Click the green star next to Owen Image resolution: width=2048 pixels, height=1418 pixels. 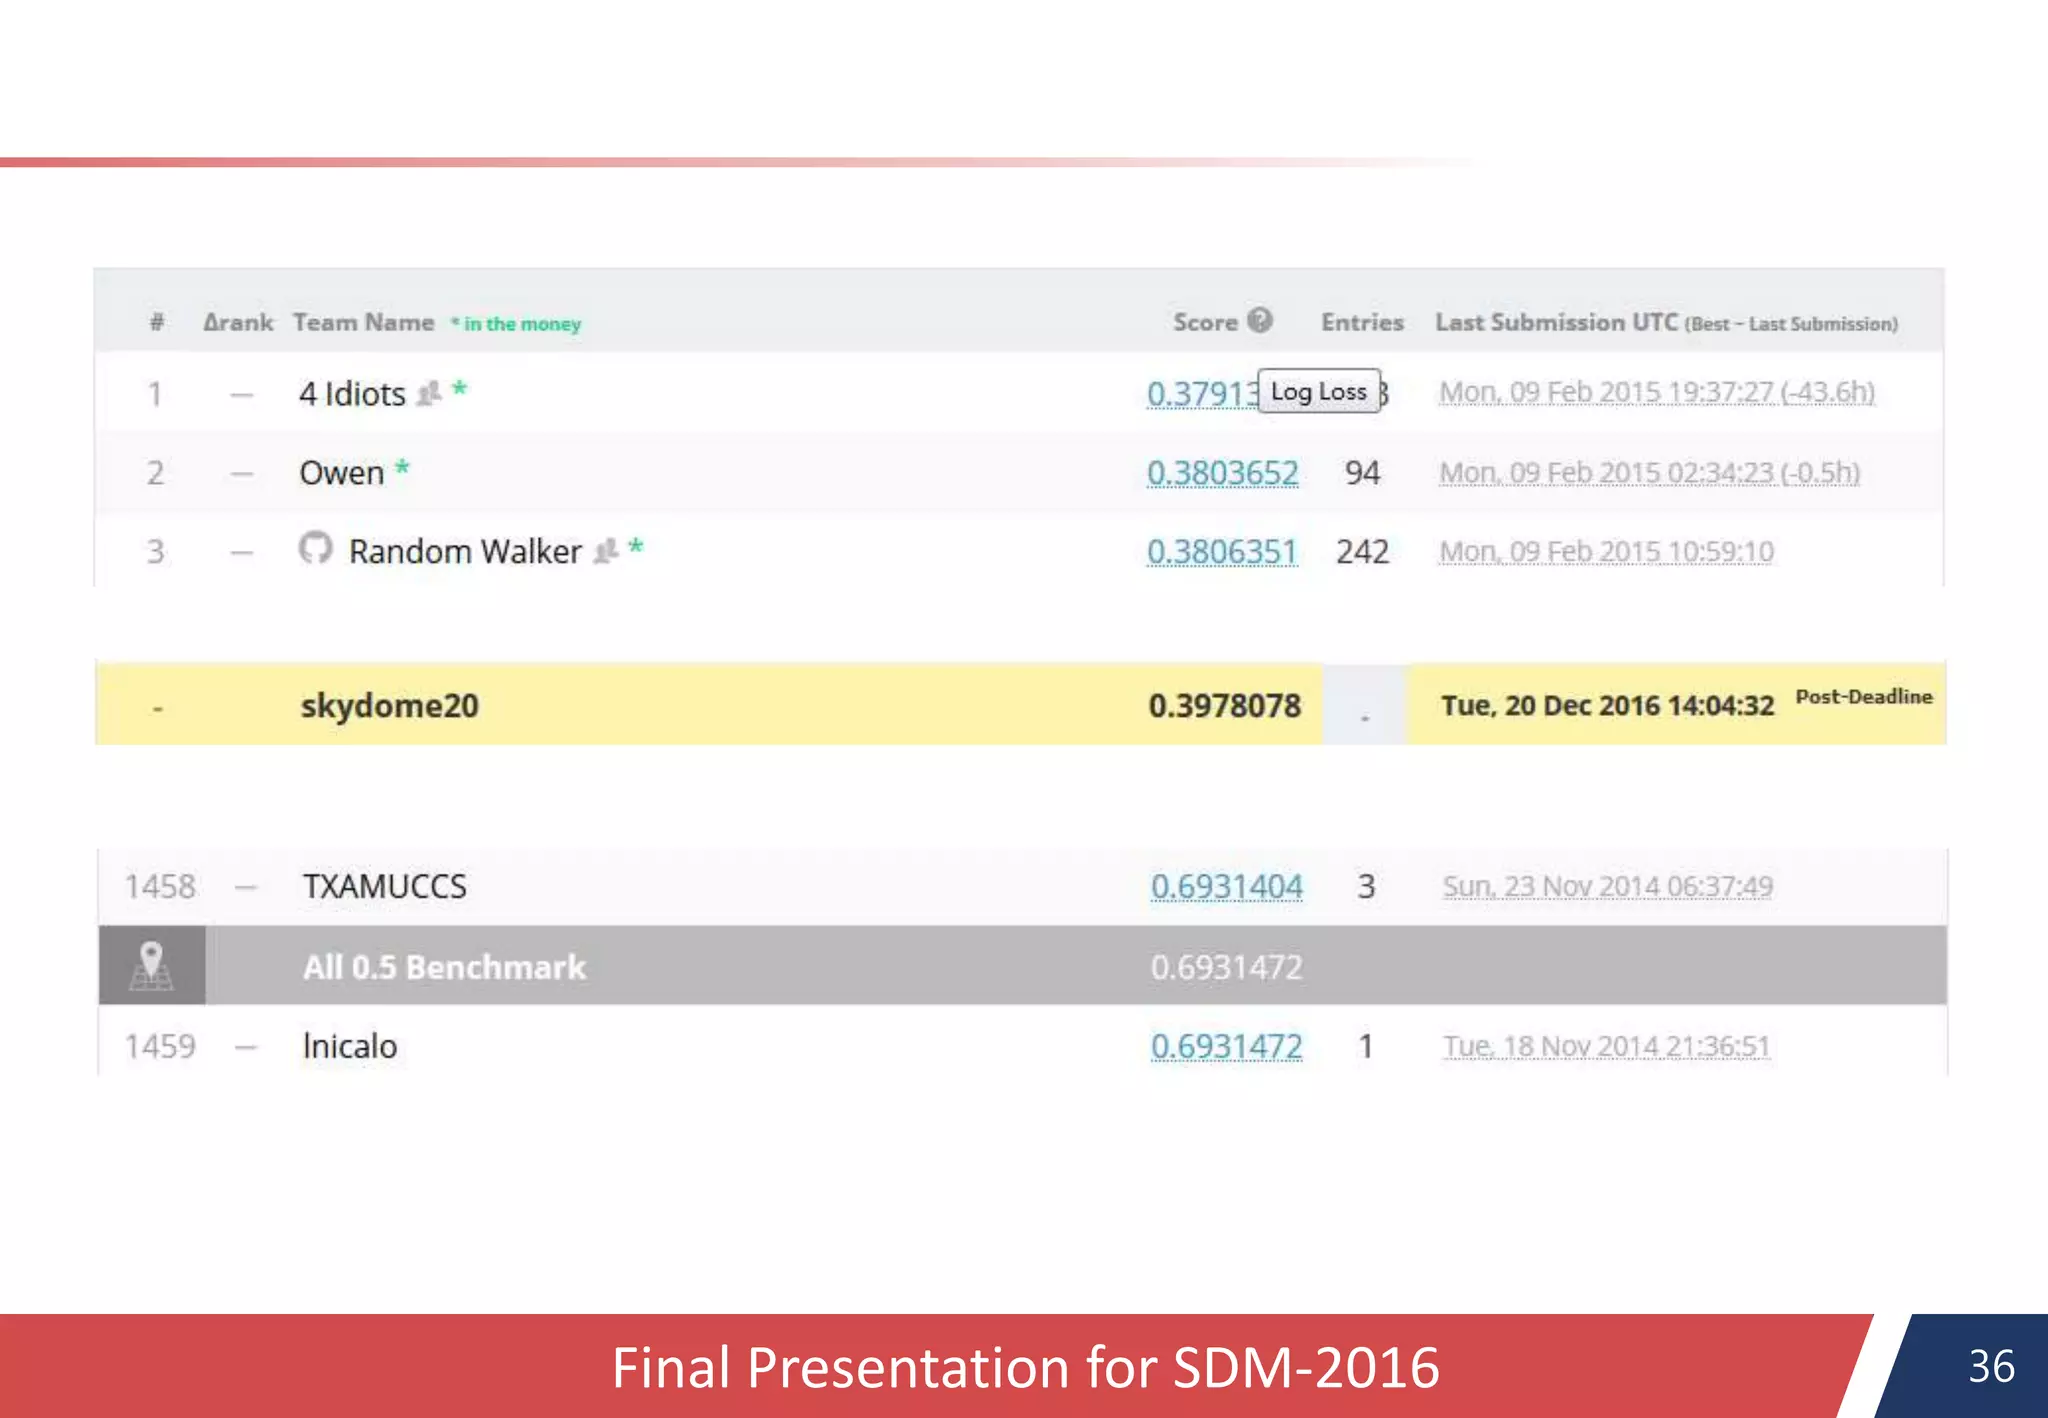(402, 468)
